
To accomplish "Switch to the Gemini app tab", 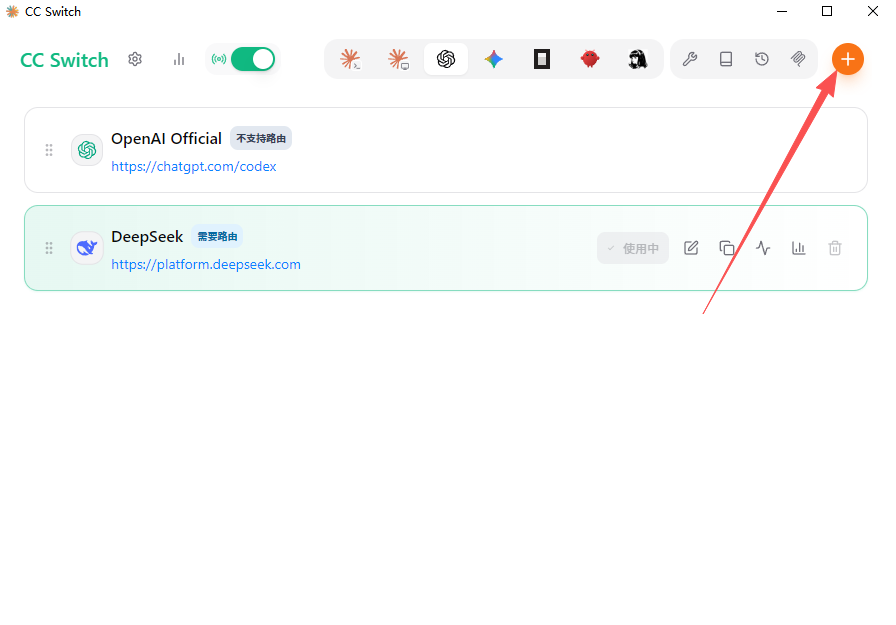I will [494, 59].
